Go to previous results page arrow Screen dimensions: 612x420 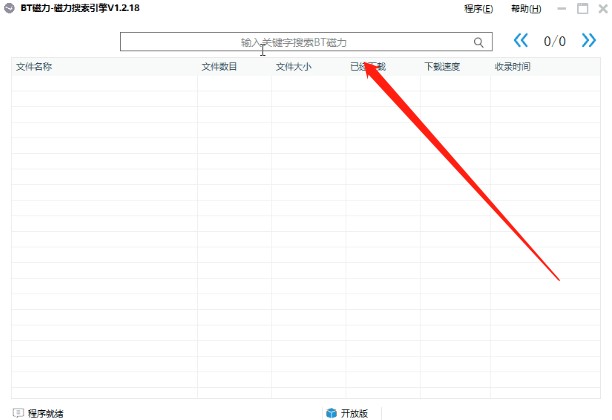[521, 40]
